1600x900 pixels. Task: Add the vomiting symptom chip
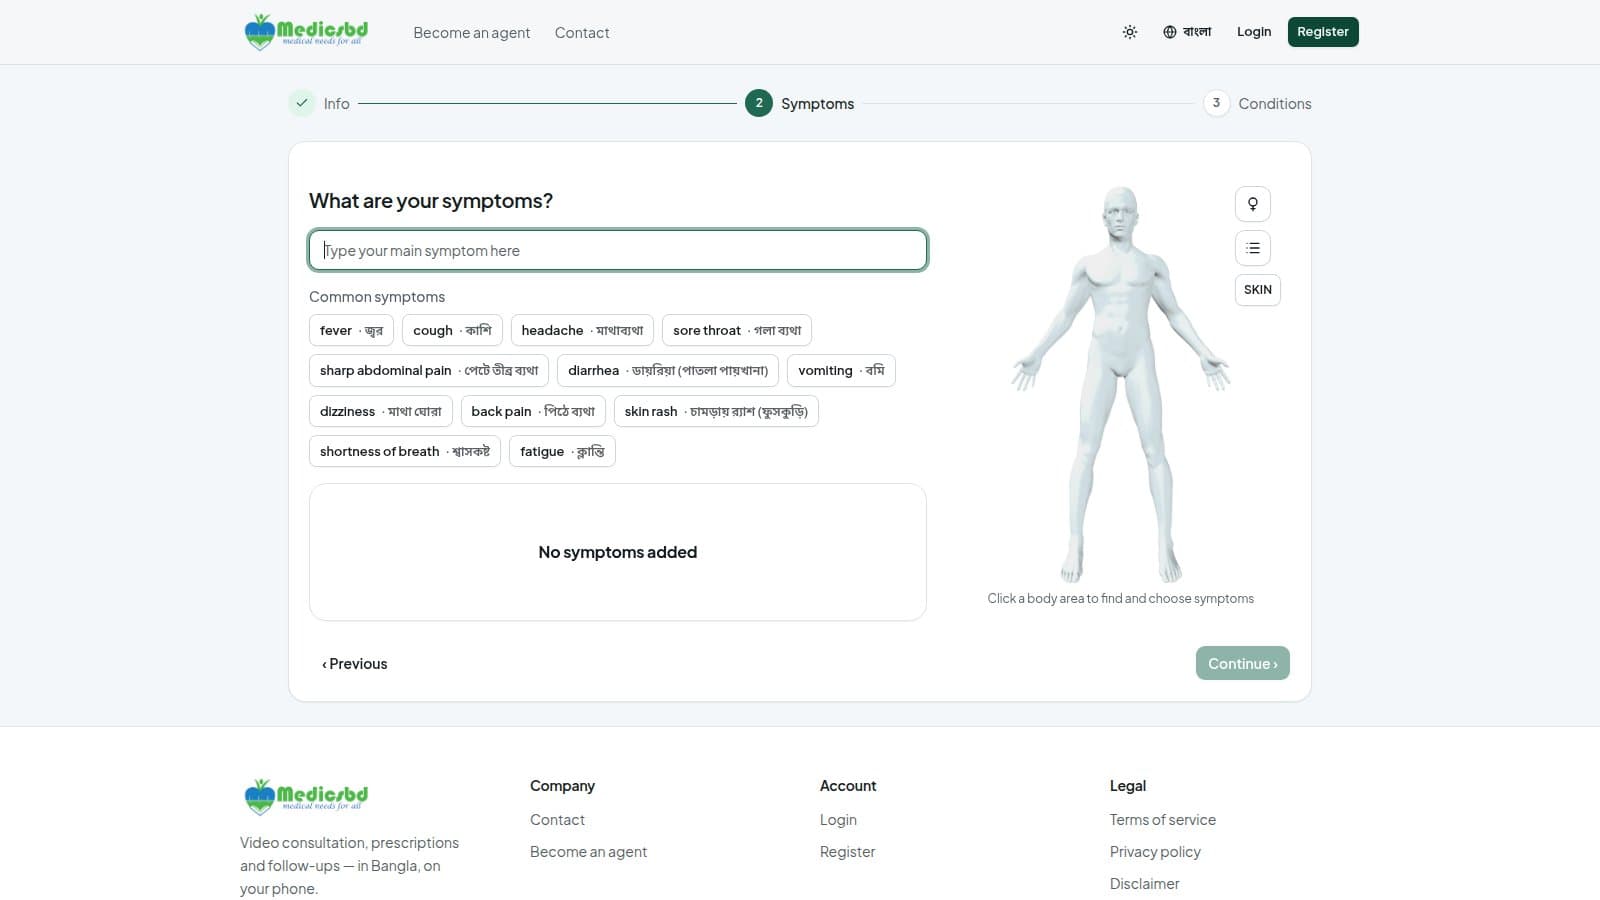click(x=841, y=370)
